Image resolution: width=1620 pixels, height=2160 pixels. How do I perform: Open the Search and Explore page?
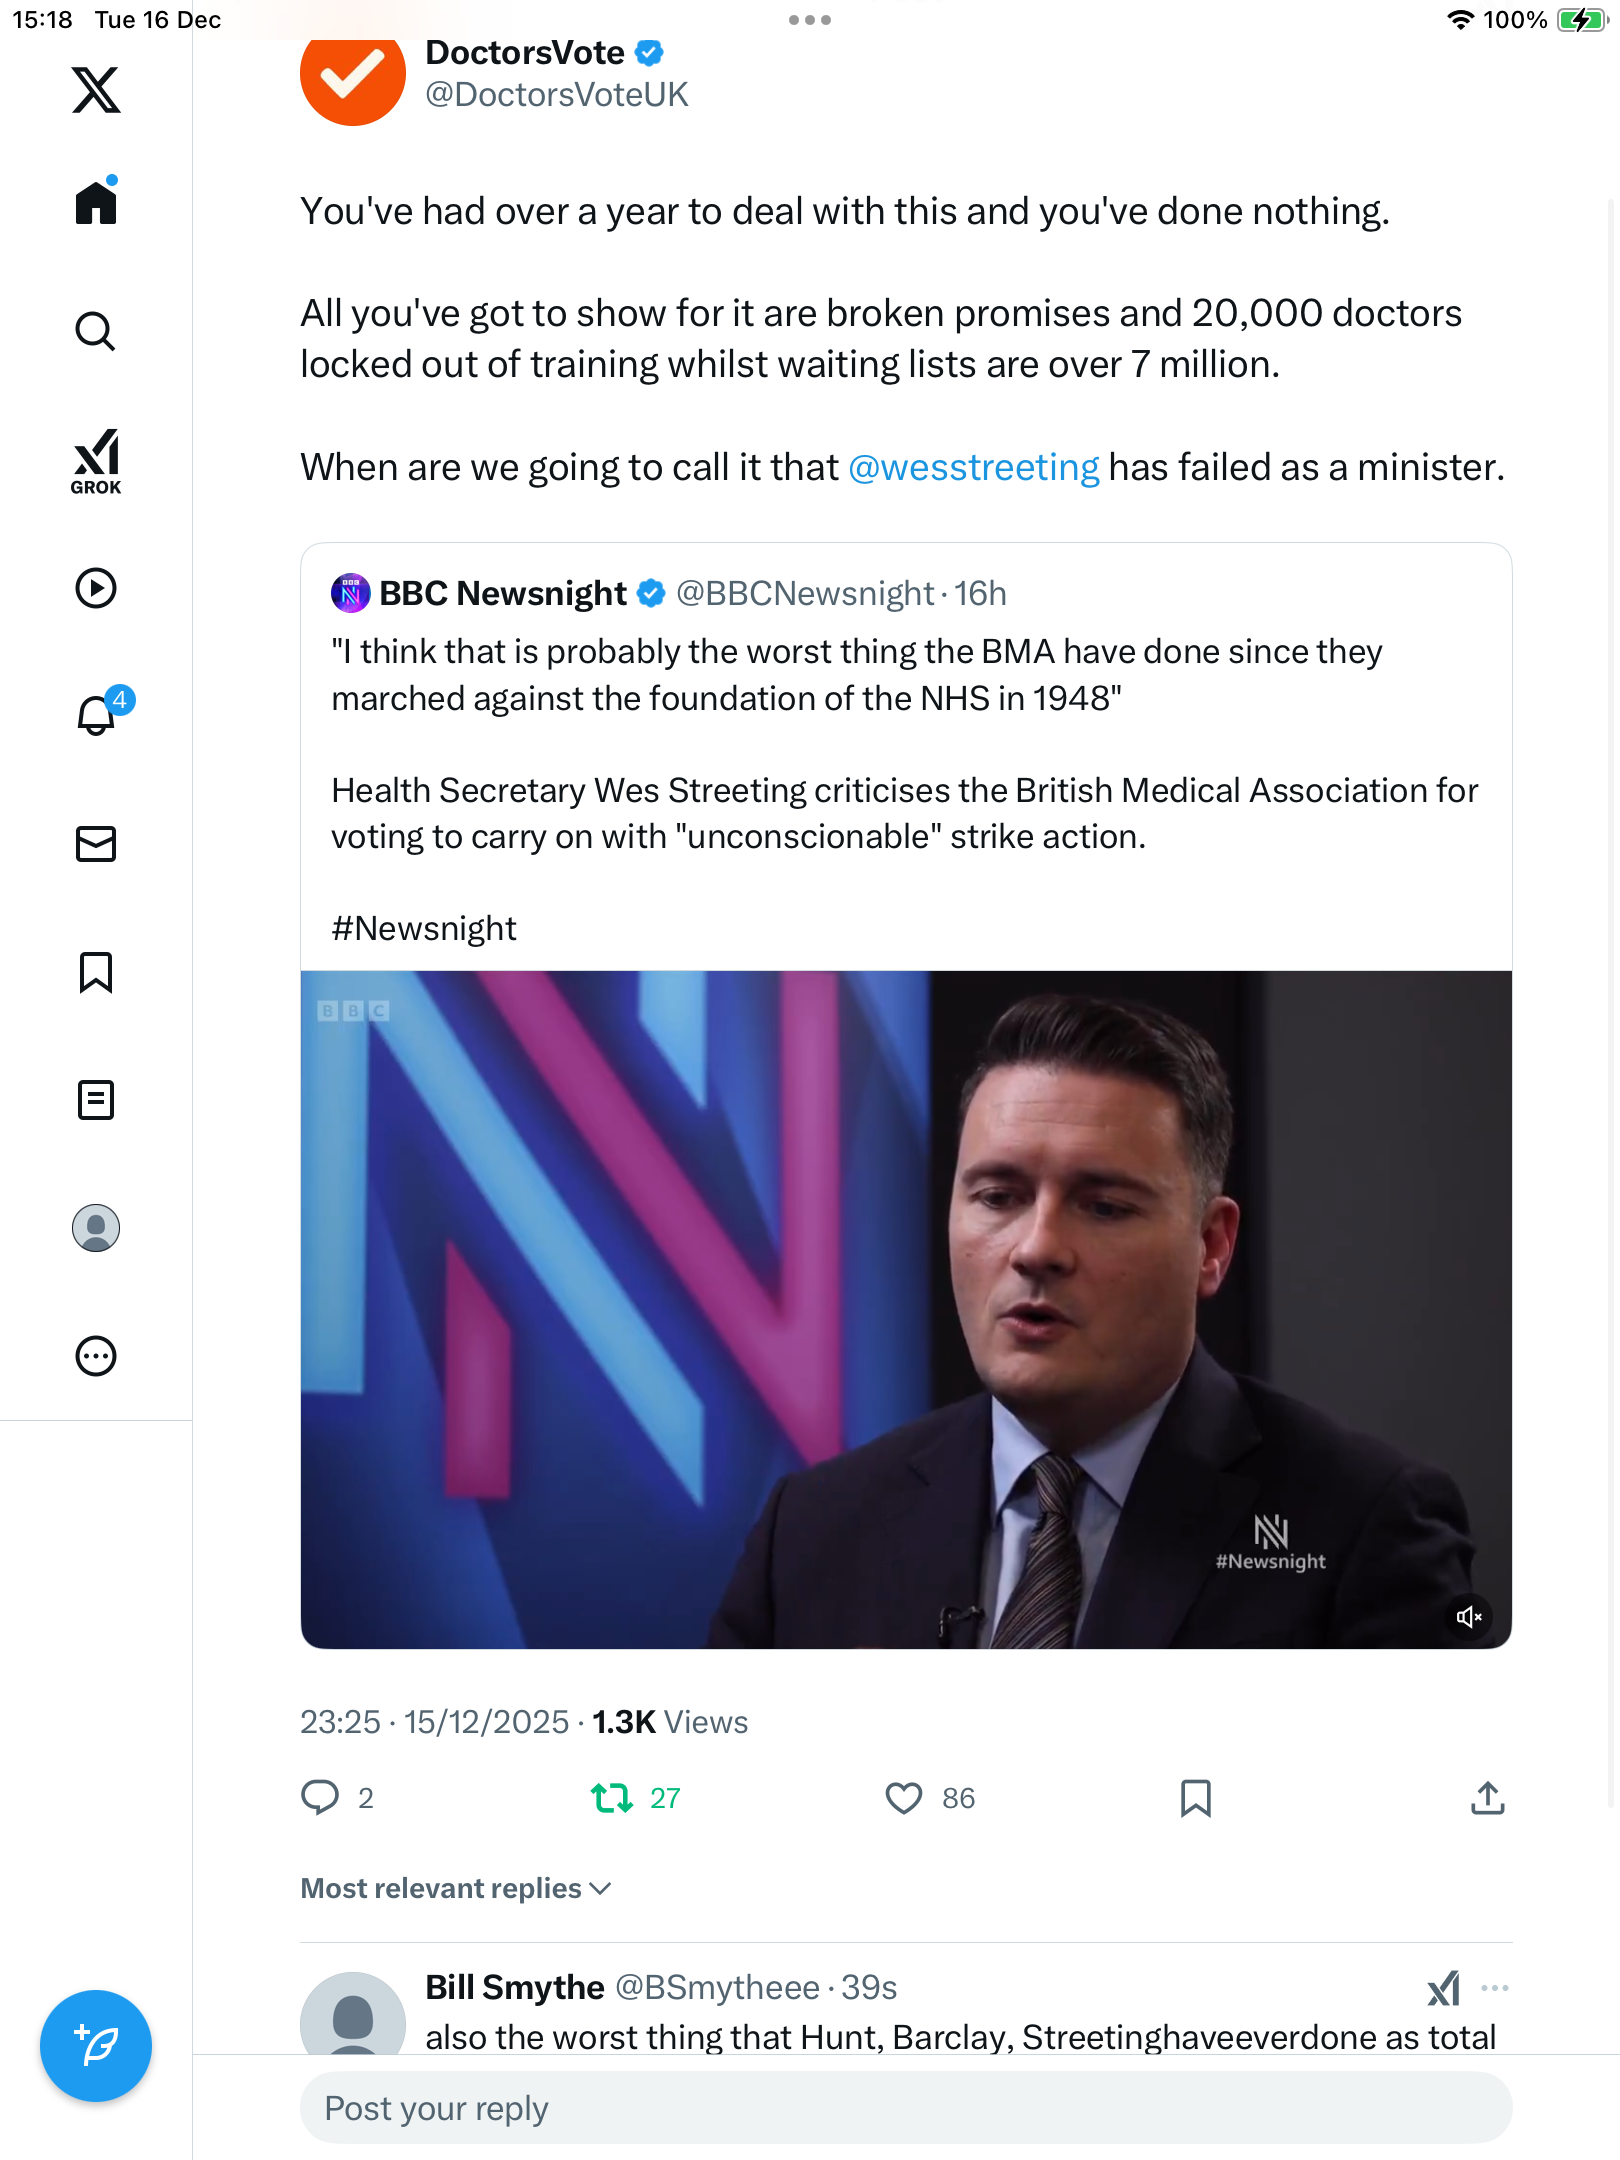tap(96, 331)
